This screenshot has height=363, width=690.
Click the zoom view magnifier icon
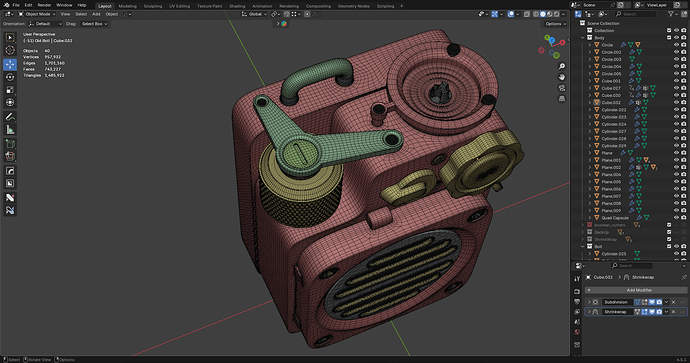[x=562, y=66]
